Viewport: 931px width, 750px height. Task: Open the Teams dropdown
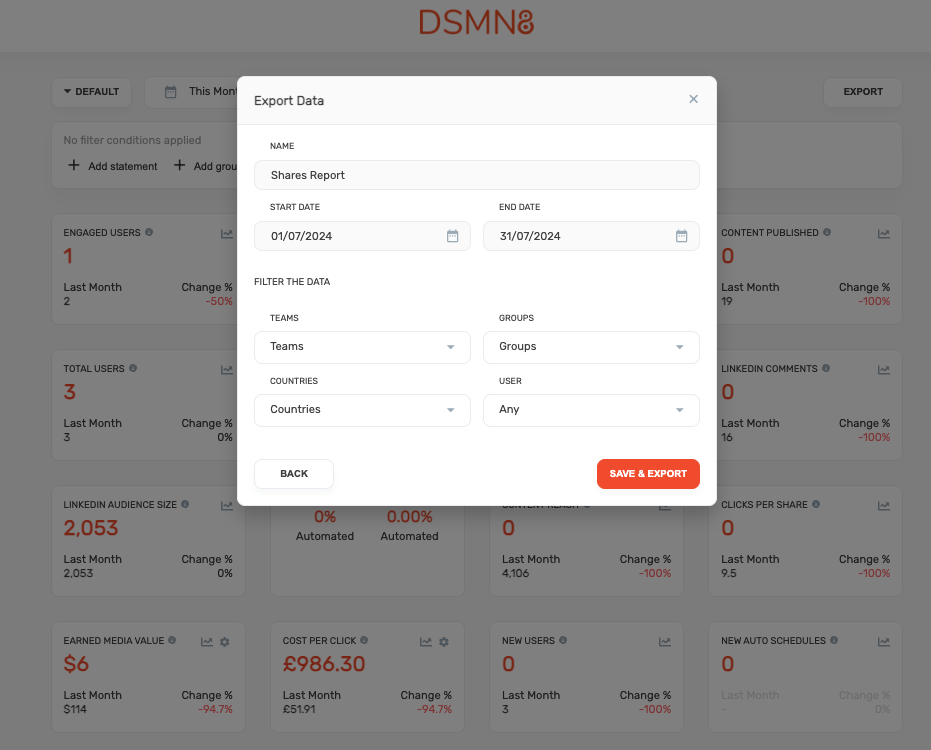[362, 347]
